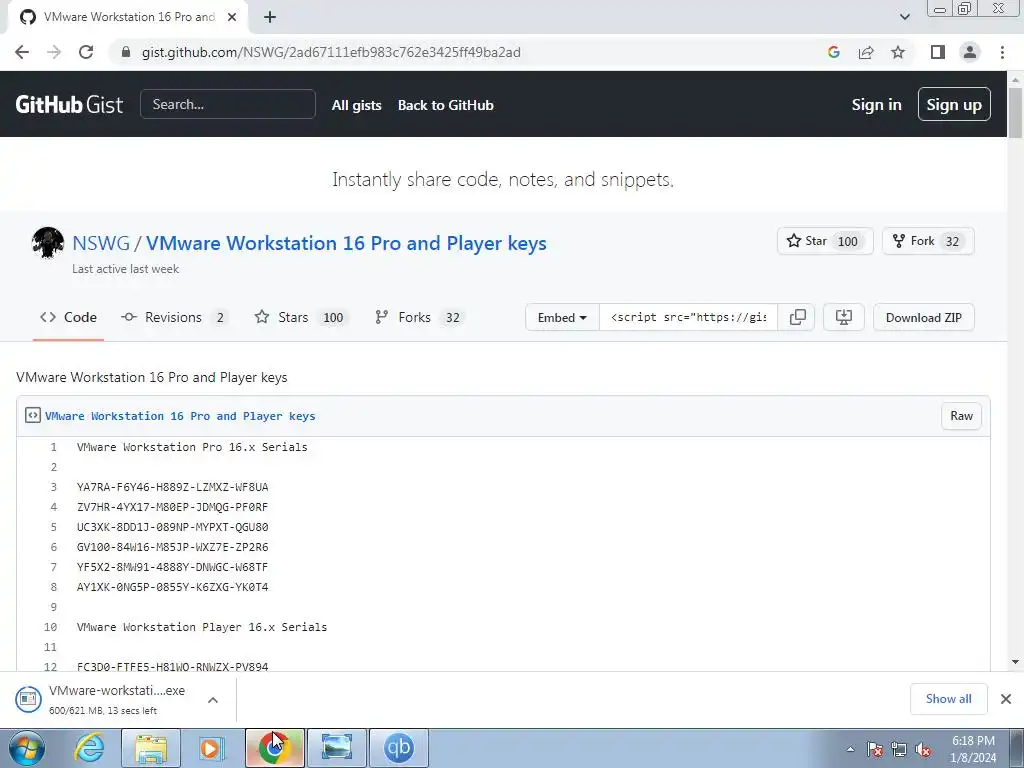Open the gist file name link

tap(180, 416)
